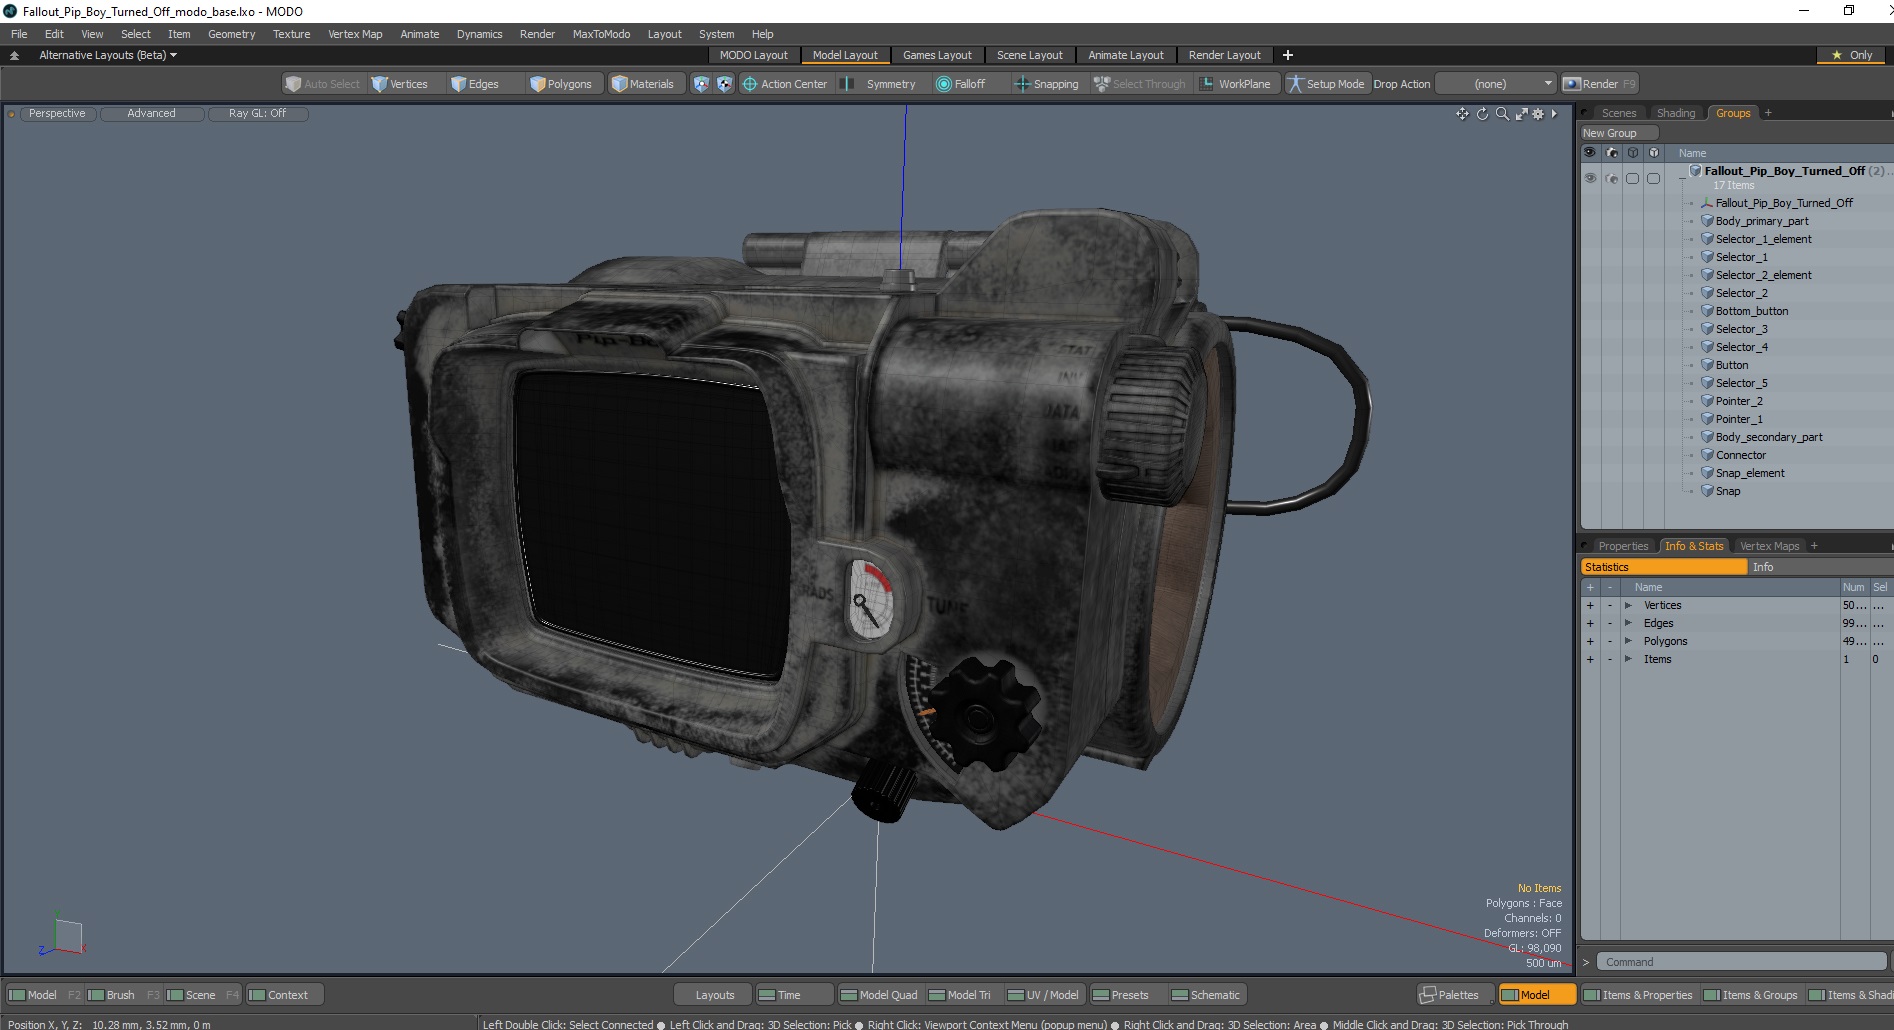
Task: Select the Connector item in Groups
Action: tap(1740, 455)
